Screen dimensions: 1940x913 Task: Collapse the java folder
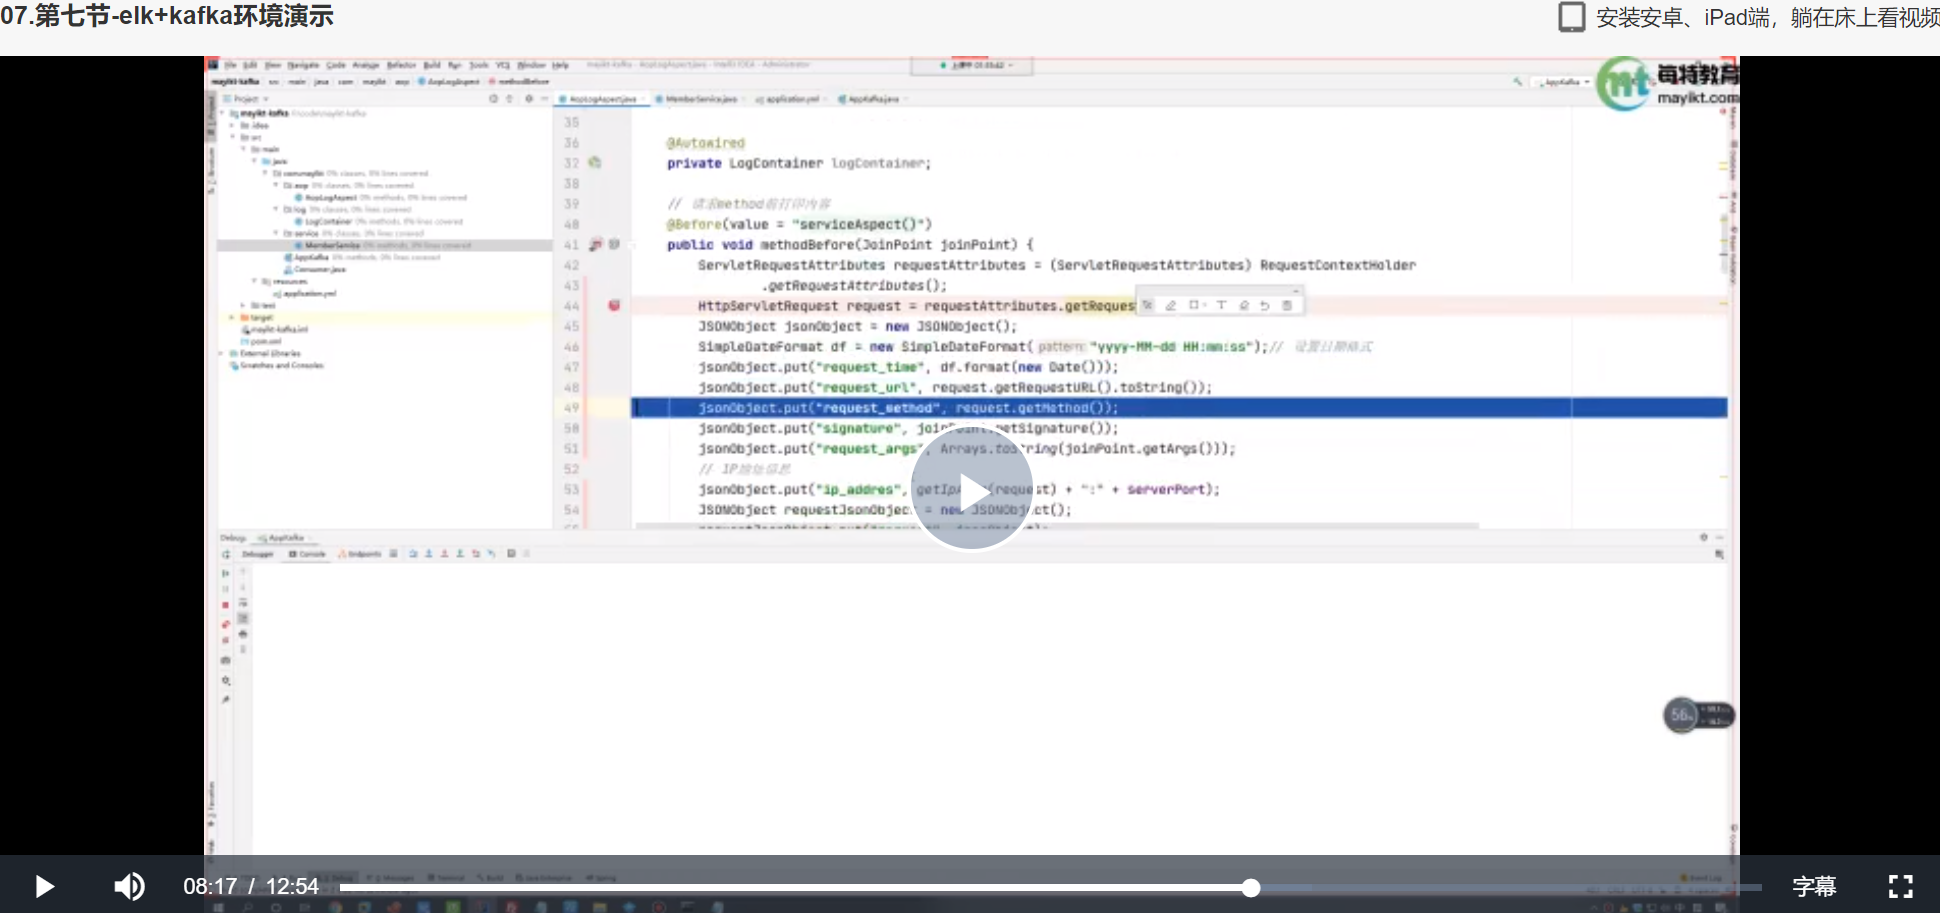coord(255,162)
